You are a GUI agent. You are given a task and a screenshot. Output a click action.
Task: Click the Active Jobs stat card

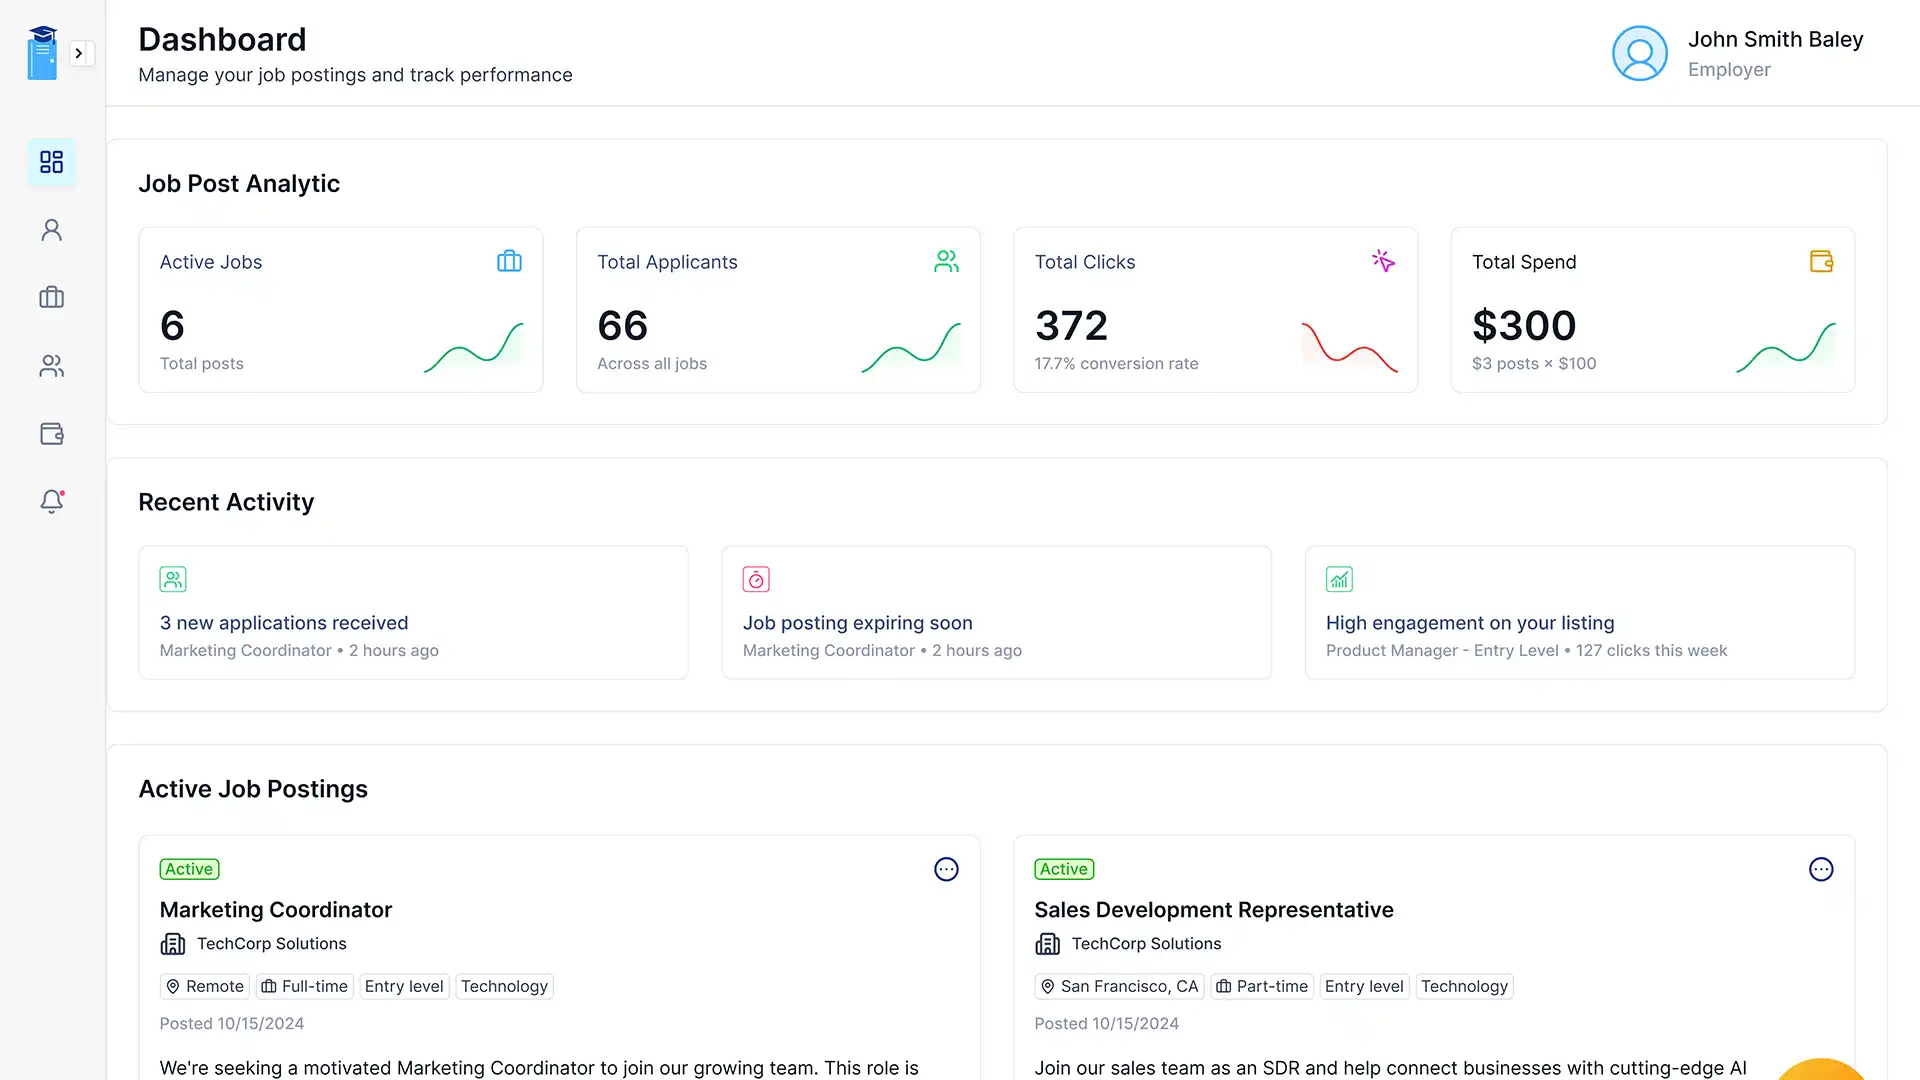(x=340, y=310)
